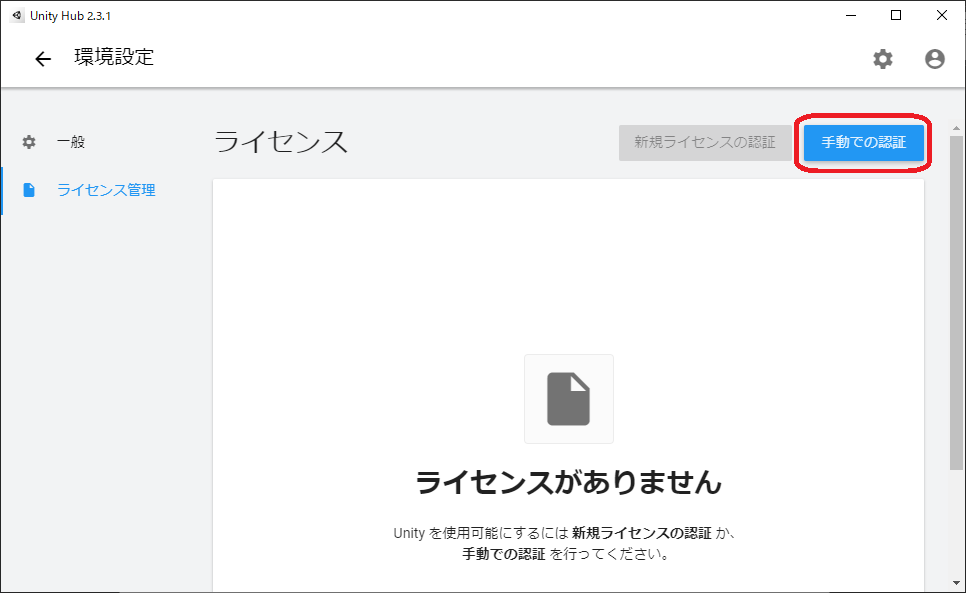Click the Unity Hub logo in title bar
966x593 pixels.
point(17,15)
